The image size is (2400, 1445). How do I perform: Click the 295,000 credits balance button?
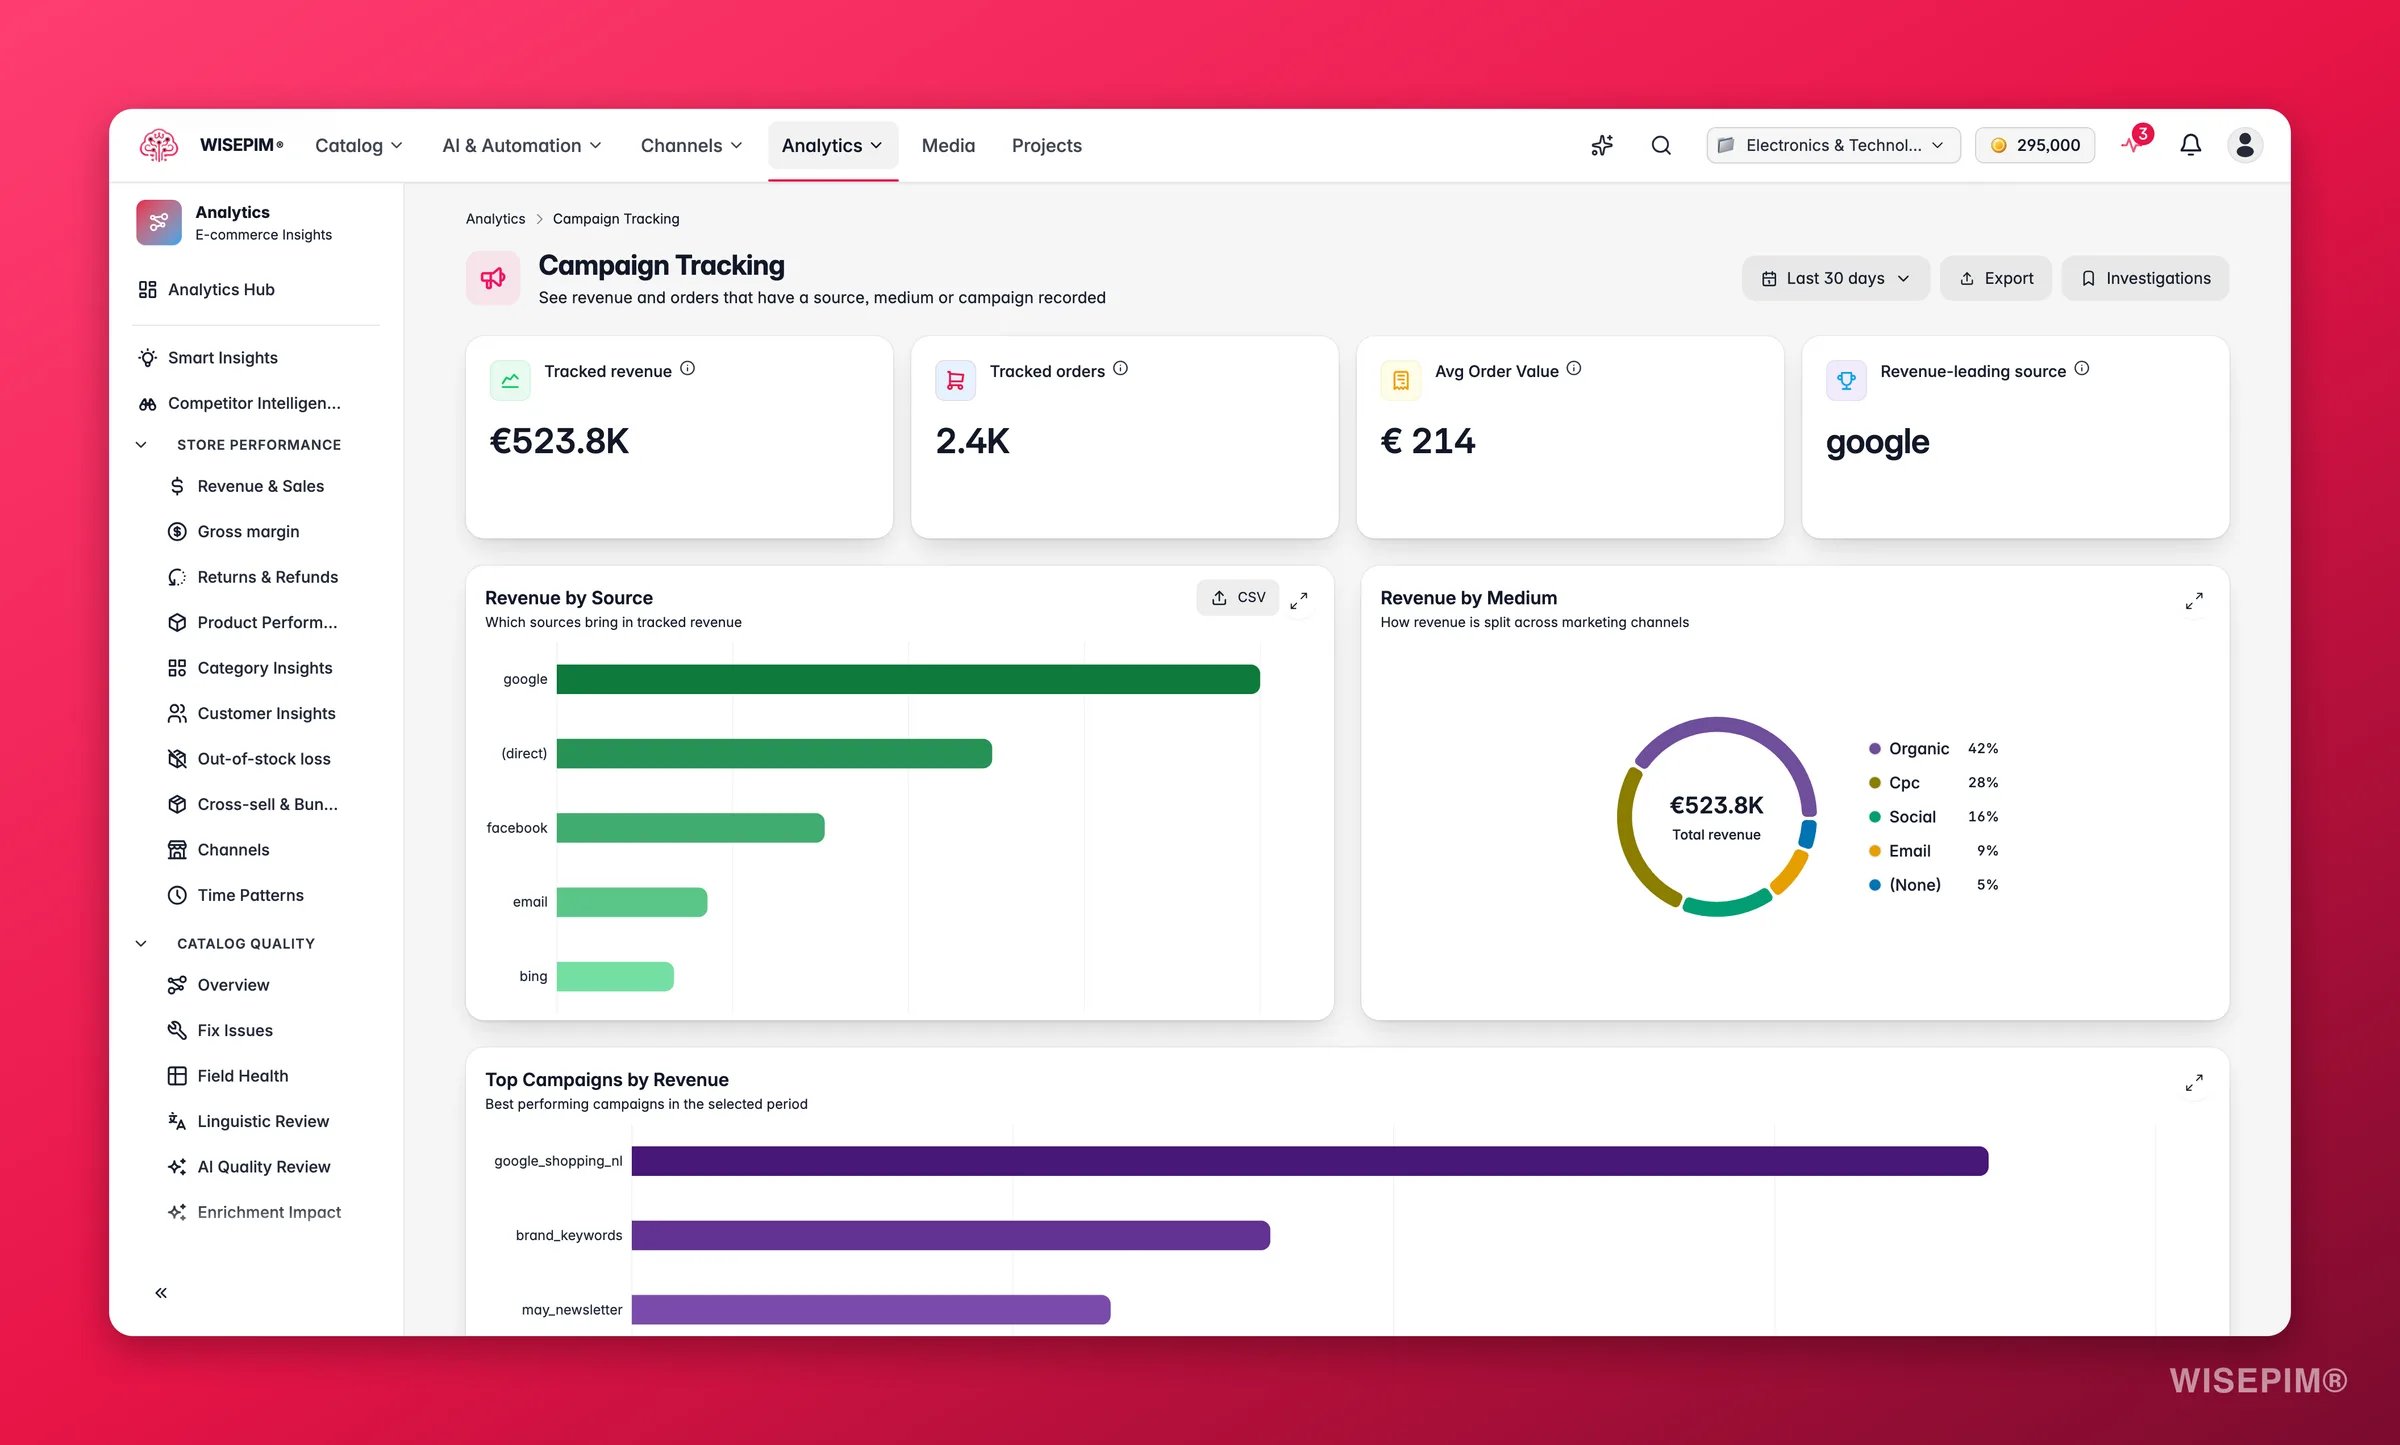coord(2035,145)
